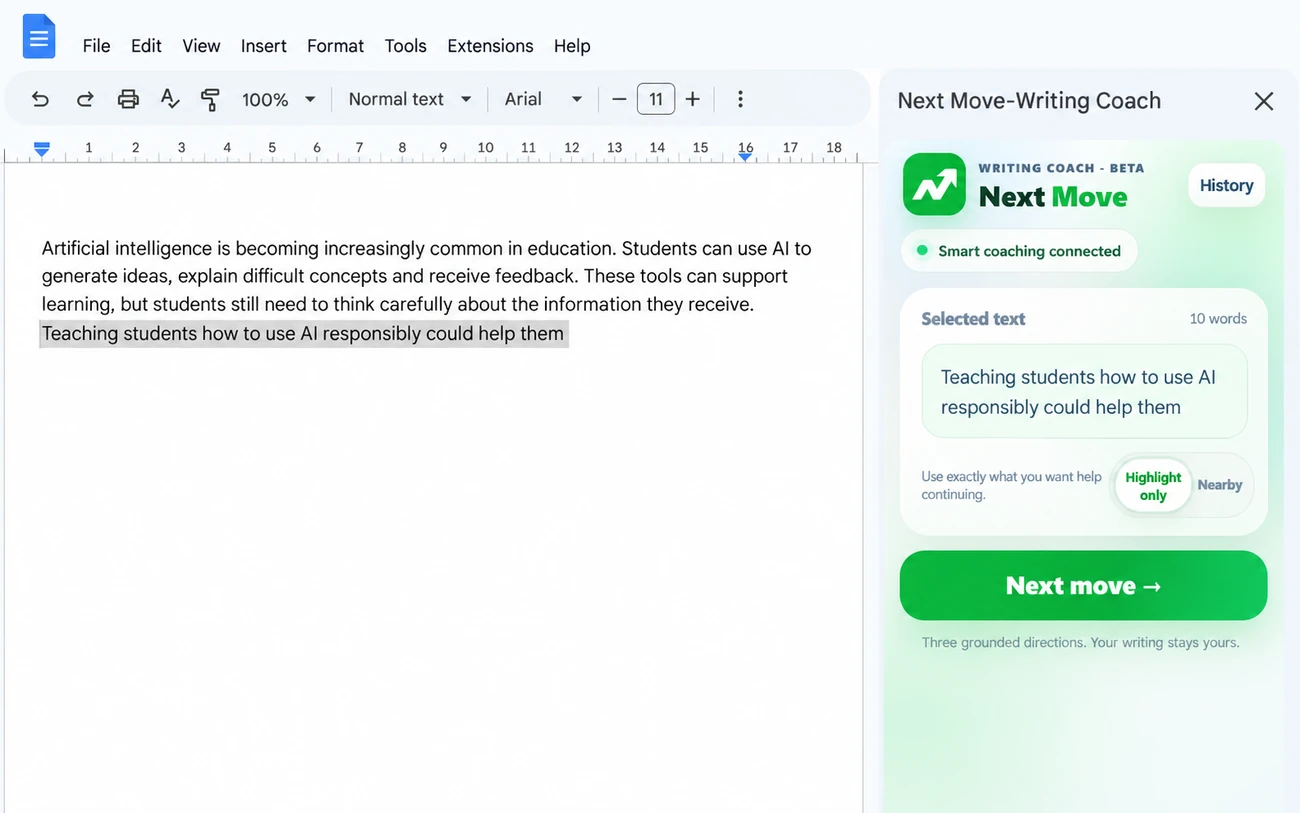This screenshot has width=1300, height=813.
Task: Click the font size field showing 11
Action: 656,99
